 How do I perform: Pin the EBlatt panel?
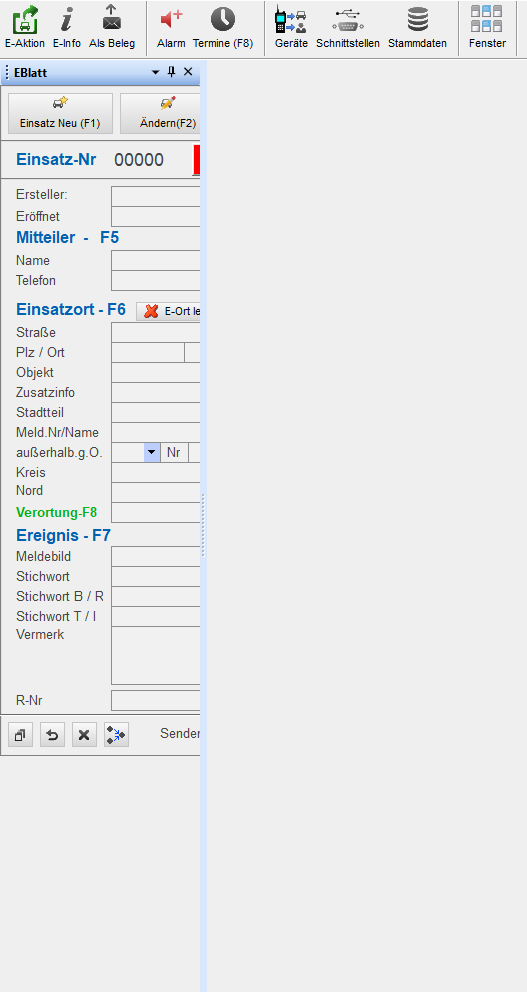[x=171, y=72]
